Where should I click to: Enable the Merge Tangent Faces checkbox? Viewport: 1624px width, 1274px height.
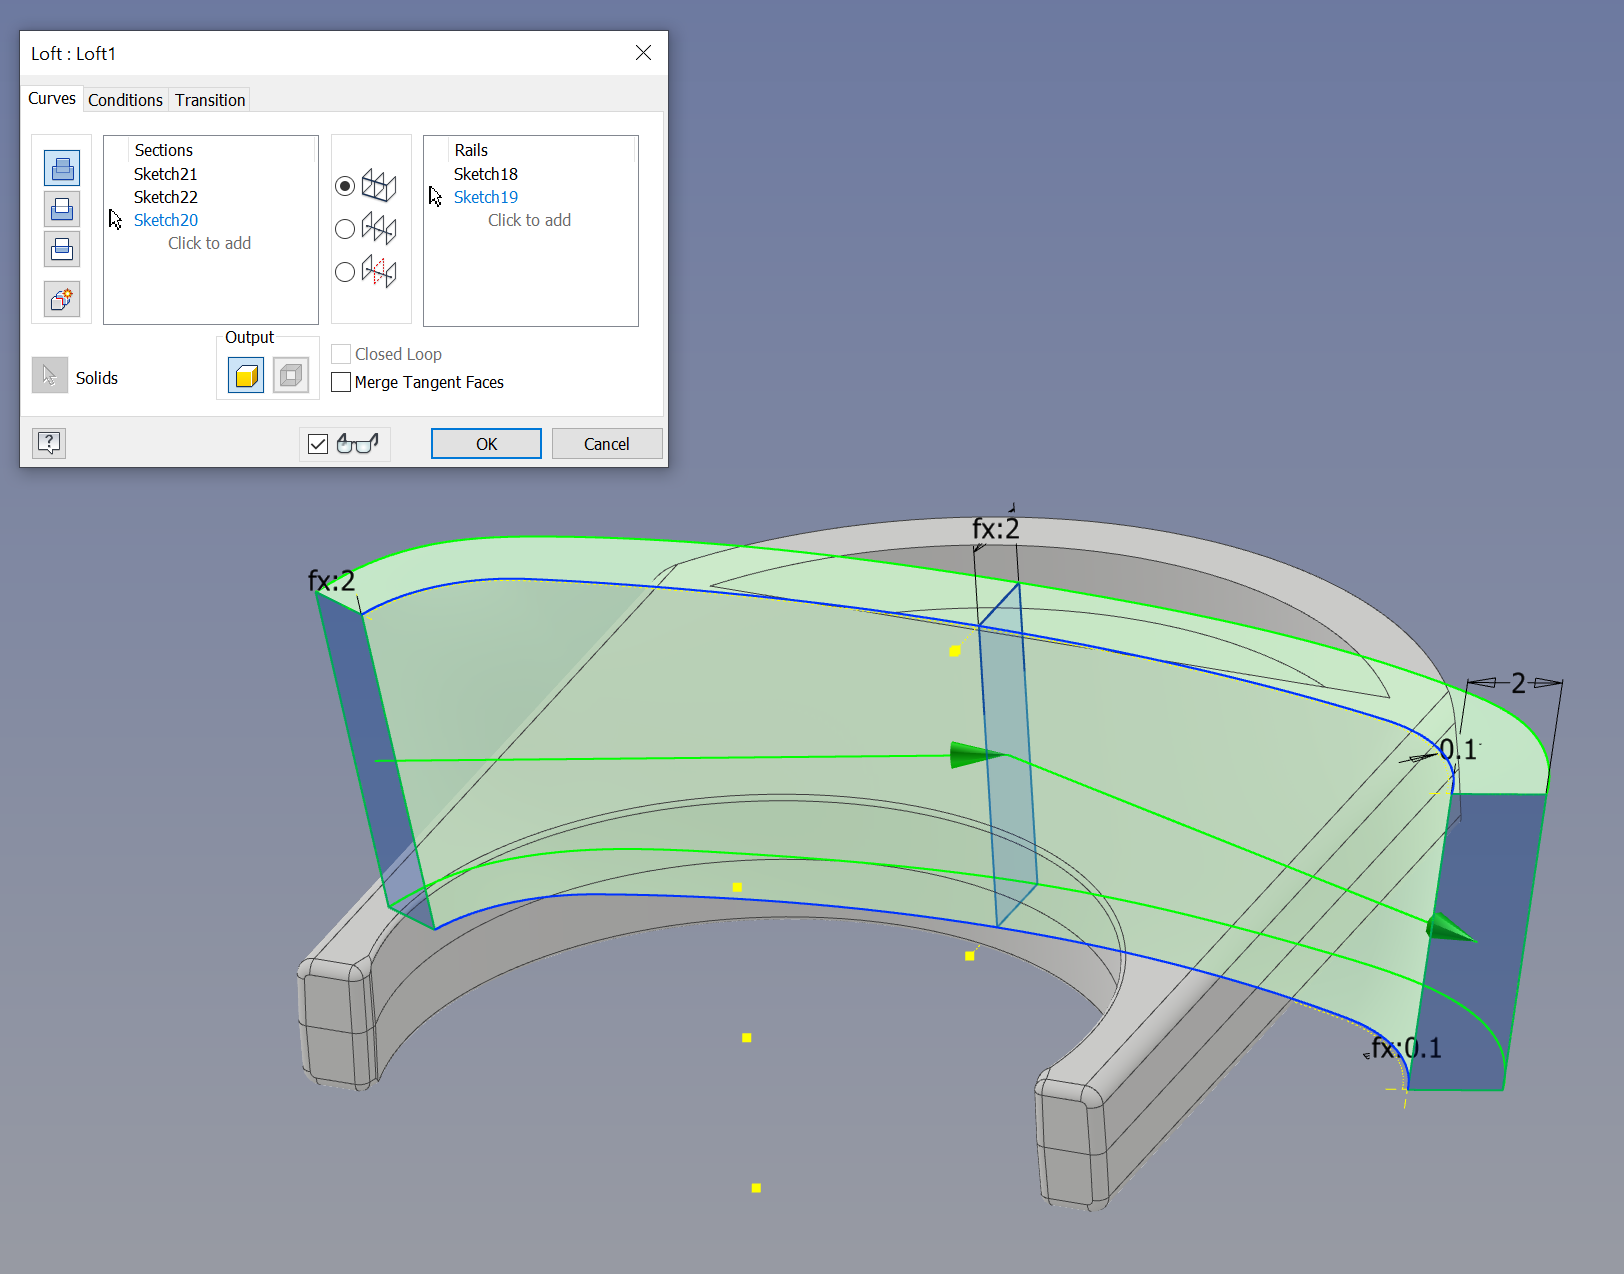(341, 382)
